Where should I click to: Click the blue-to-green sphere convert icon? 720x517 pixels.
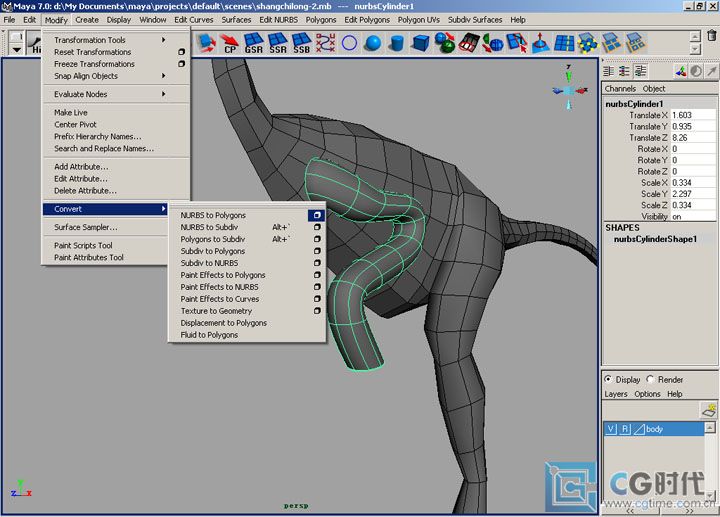click(x=444, y=44)
